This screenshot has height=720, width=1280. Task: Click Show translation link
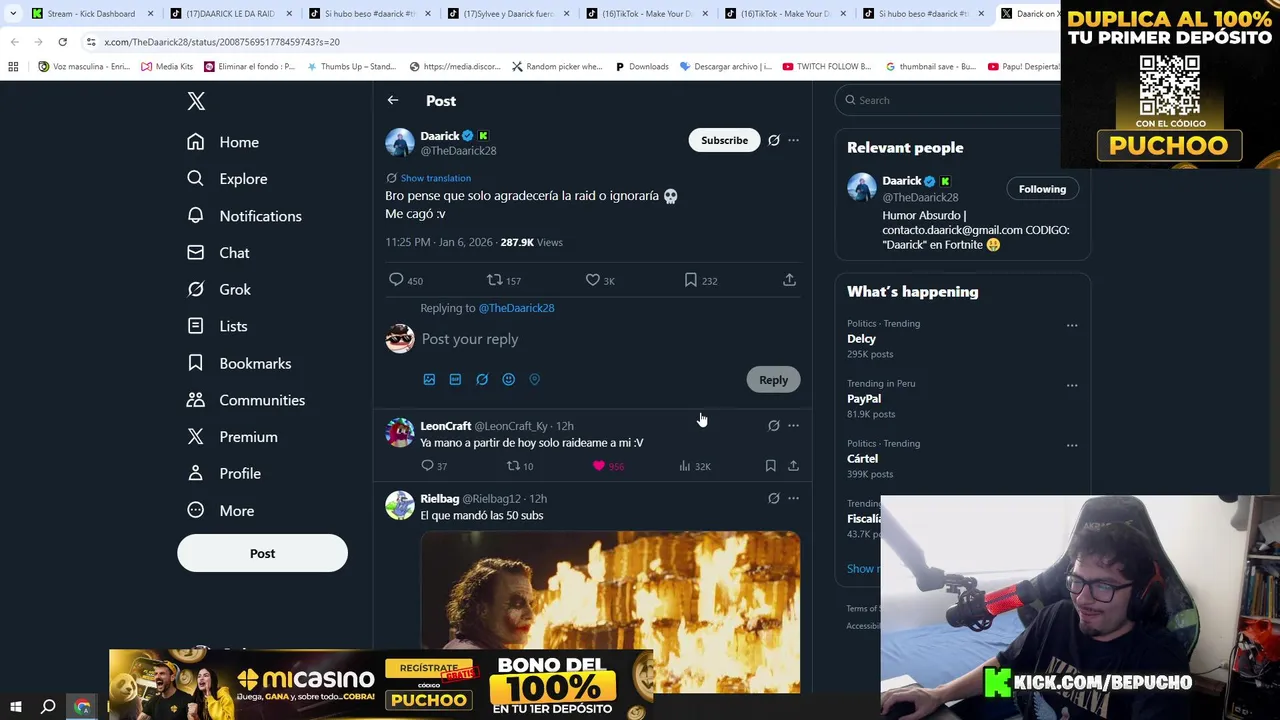pos(435,178)
